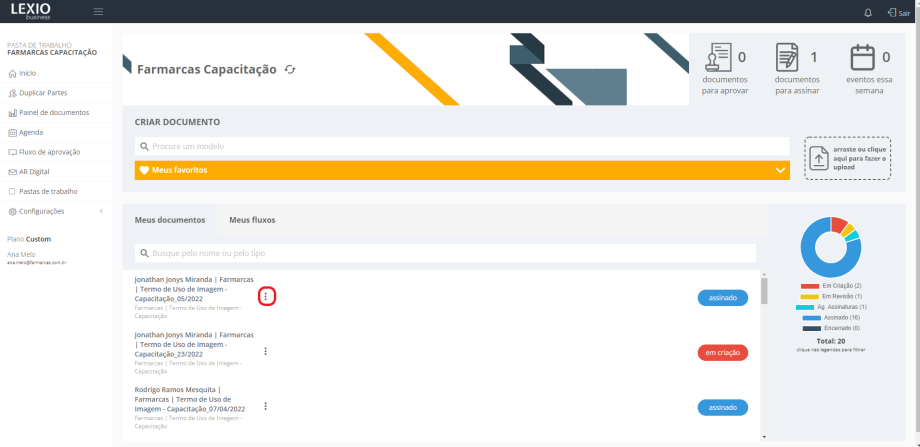Click the model search field

click(462, 146)
